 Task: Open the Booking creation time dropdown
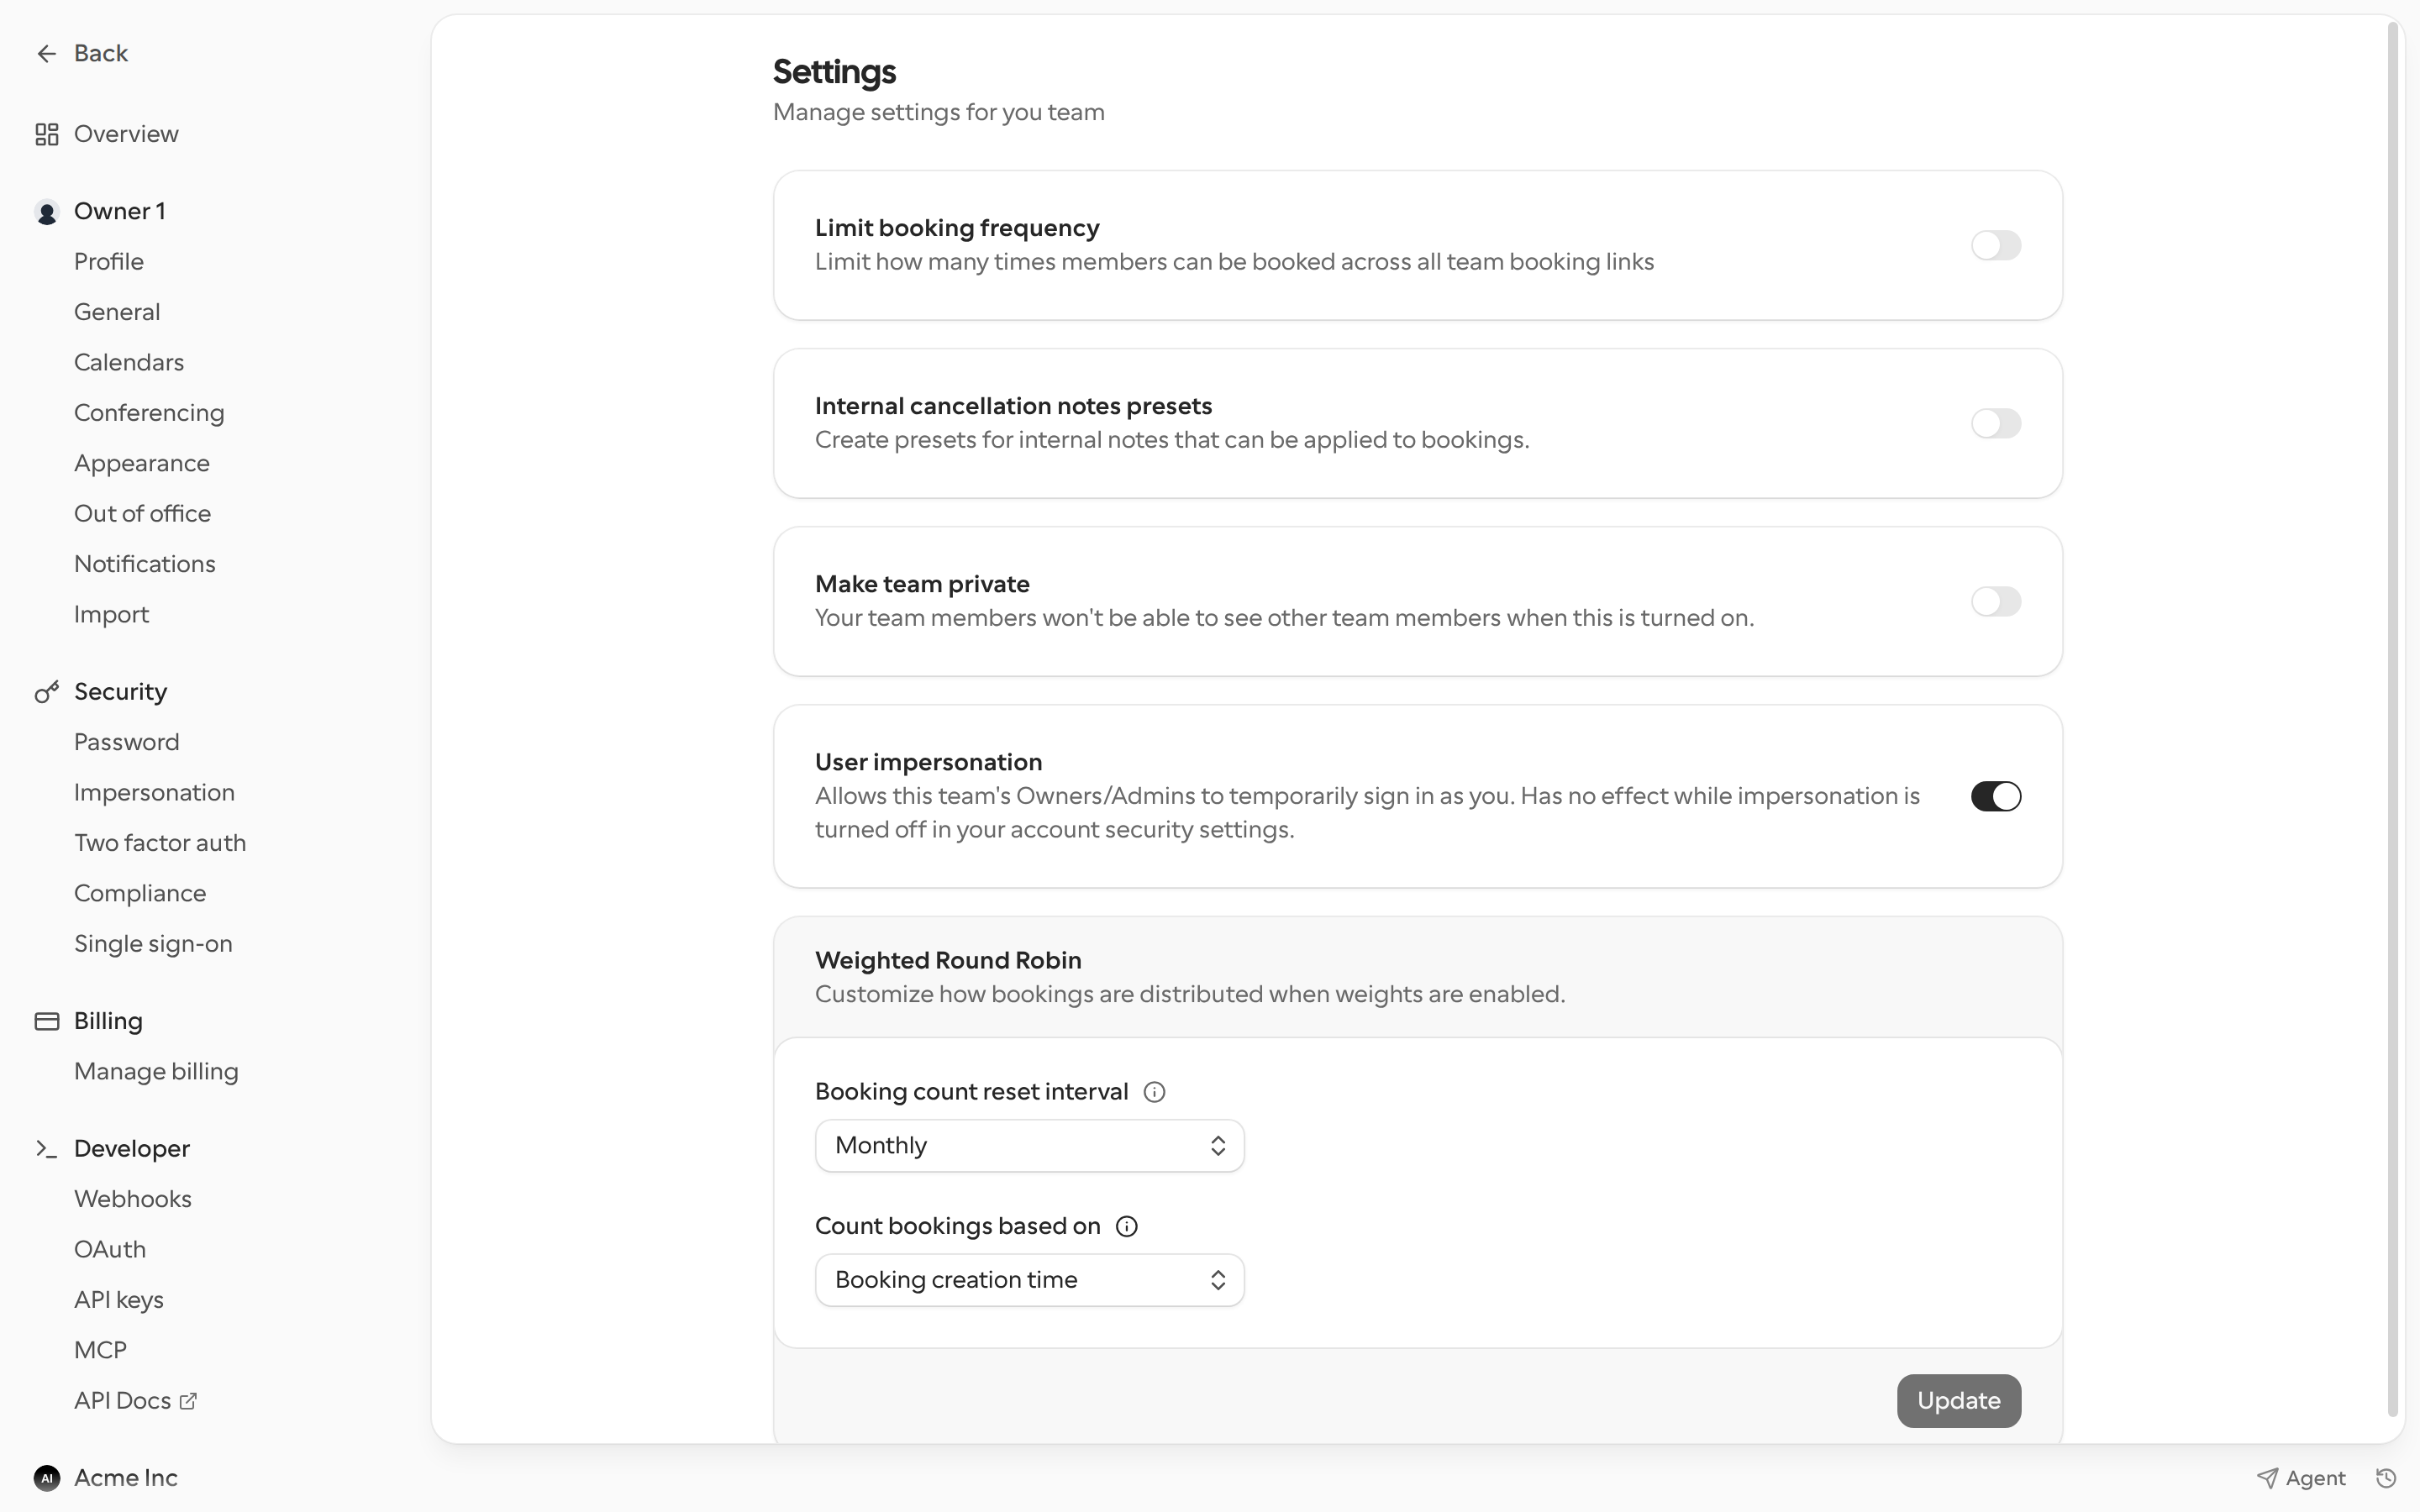pyautogui.click(x=1029, y=1280)
